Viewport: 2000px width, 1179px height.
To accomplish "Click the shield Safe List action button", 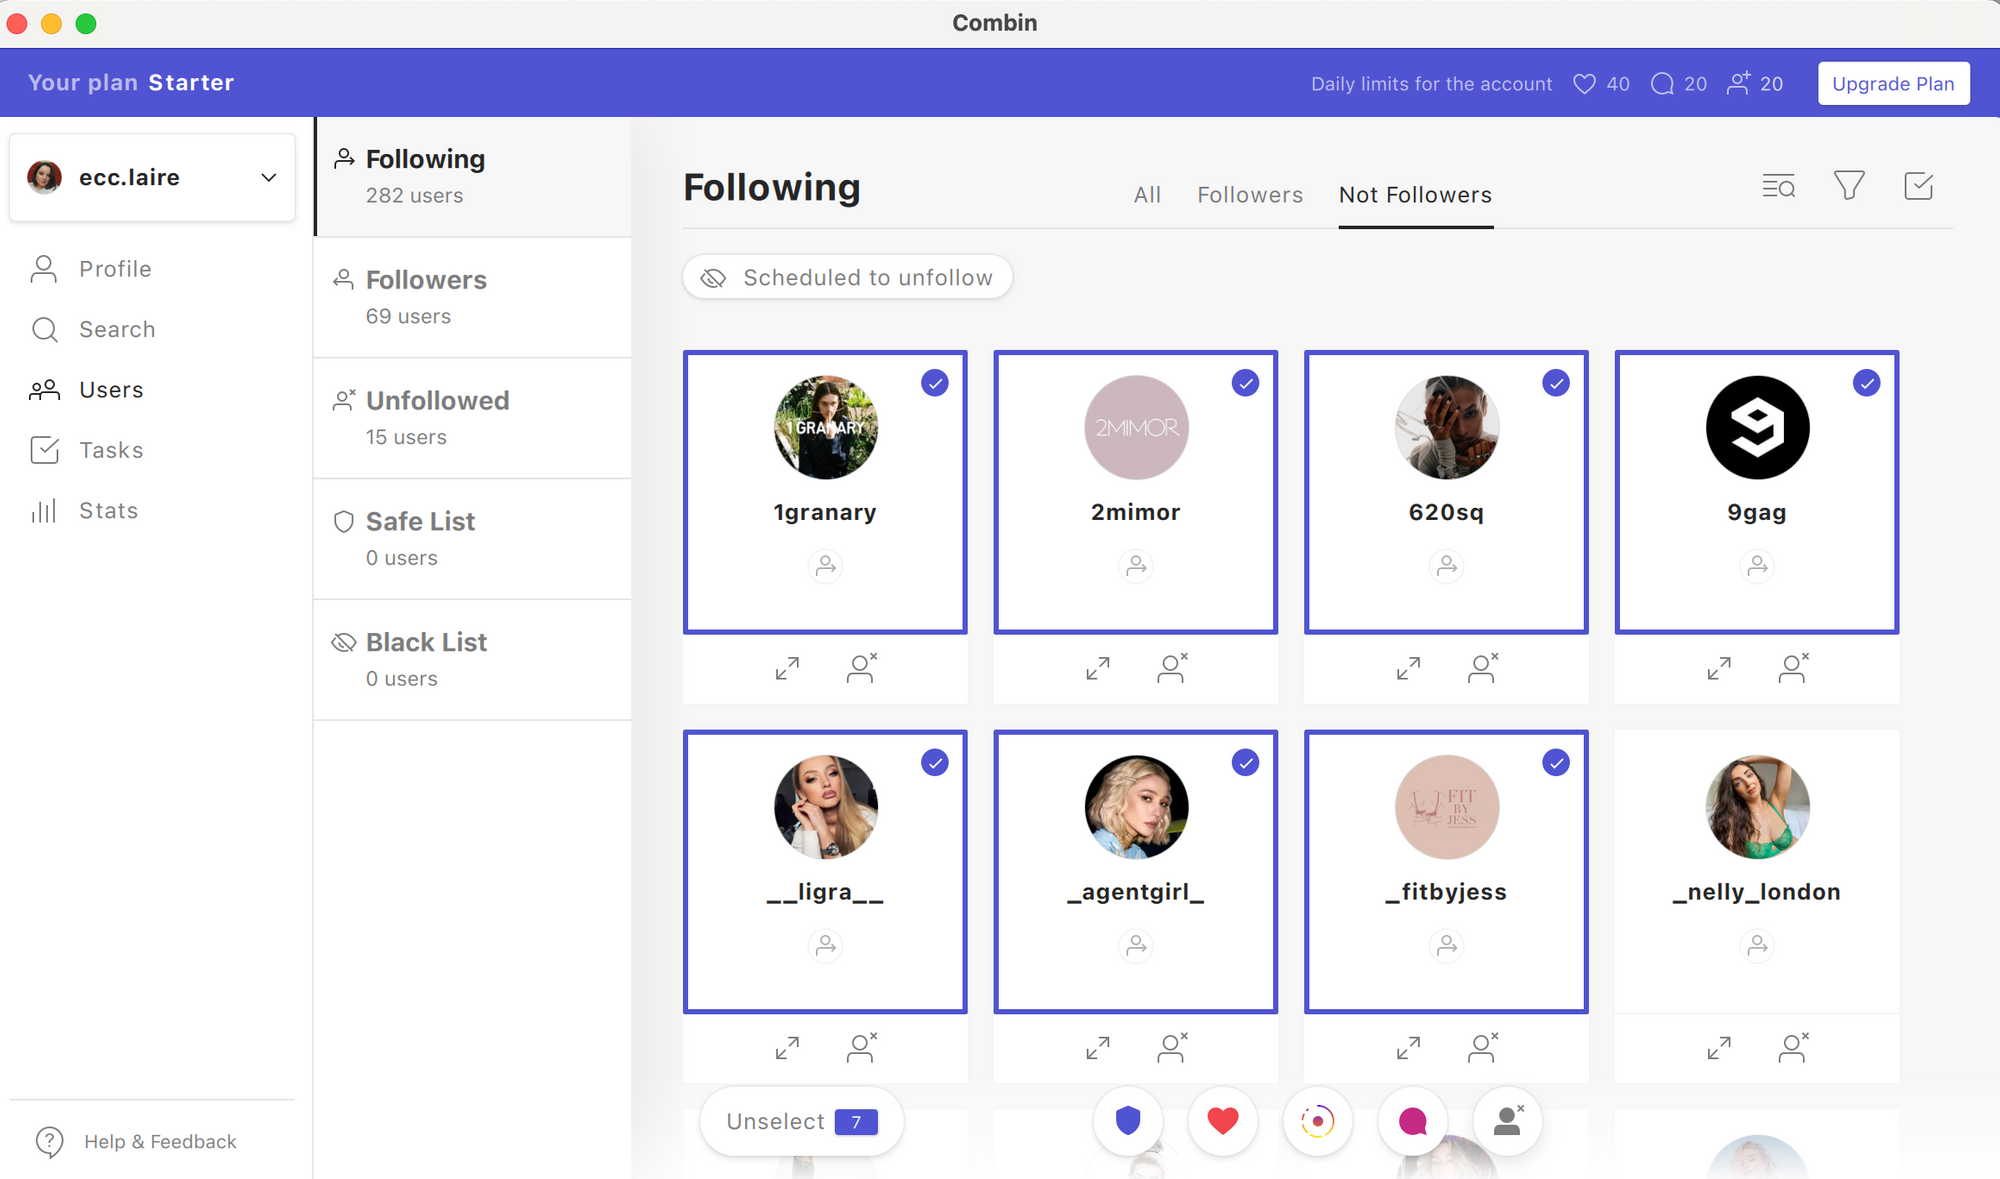I will click(x=1127, y=1121).
